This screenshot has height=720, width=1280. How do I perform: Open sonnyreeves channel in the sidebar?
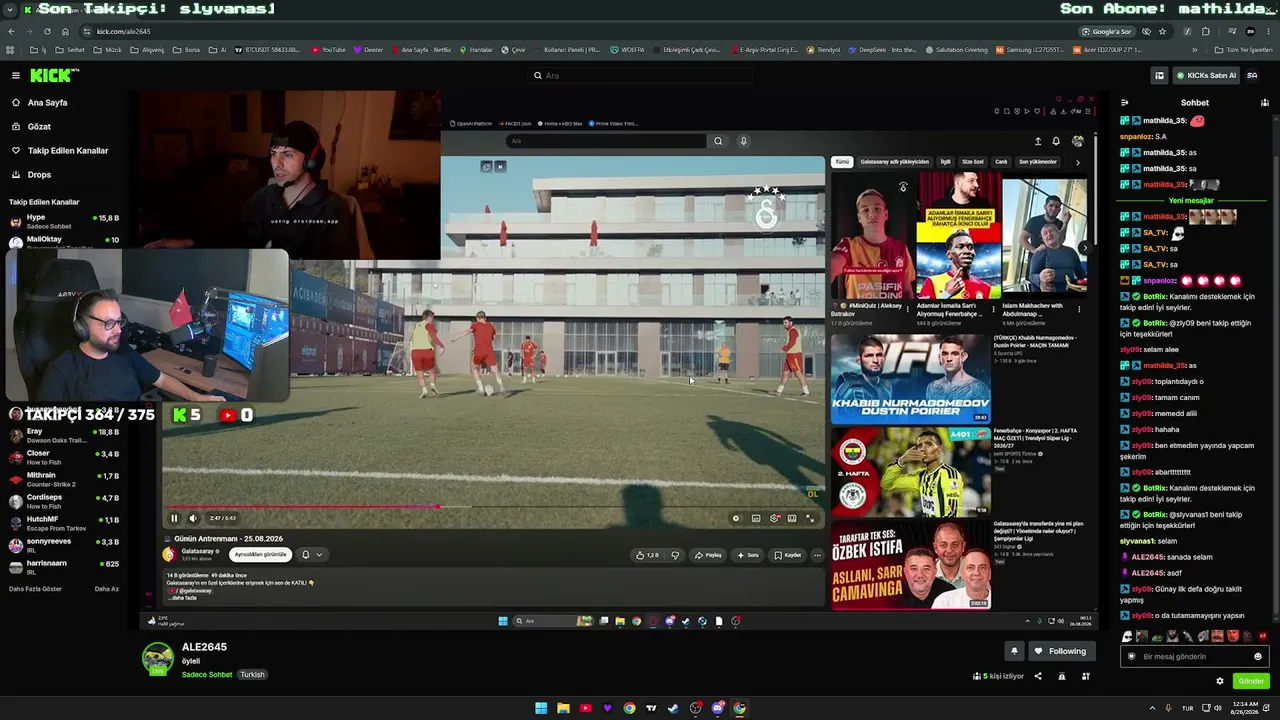click(64, 546)
